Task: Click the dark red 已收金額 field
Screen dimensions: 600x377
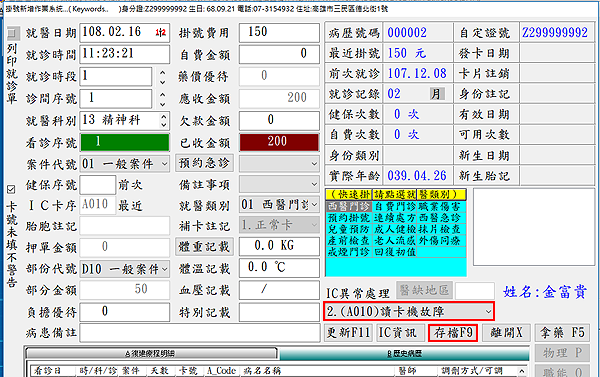Action: tap(279, 142)
